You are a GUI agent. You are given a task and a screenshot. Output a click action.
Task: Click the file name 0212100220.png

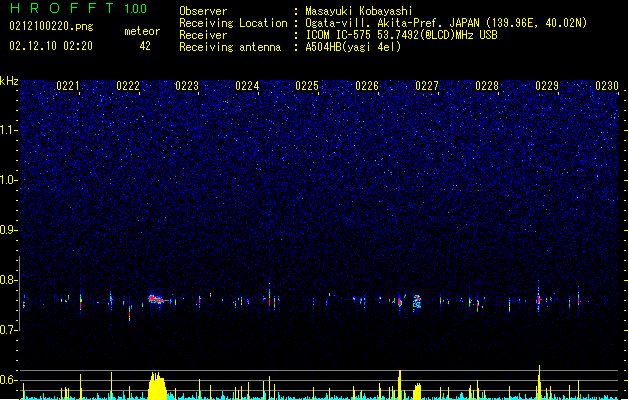click(51, 27)
